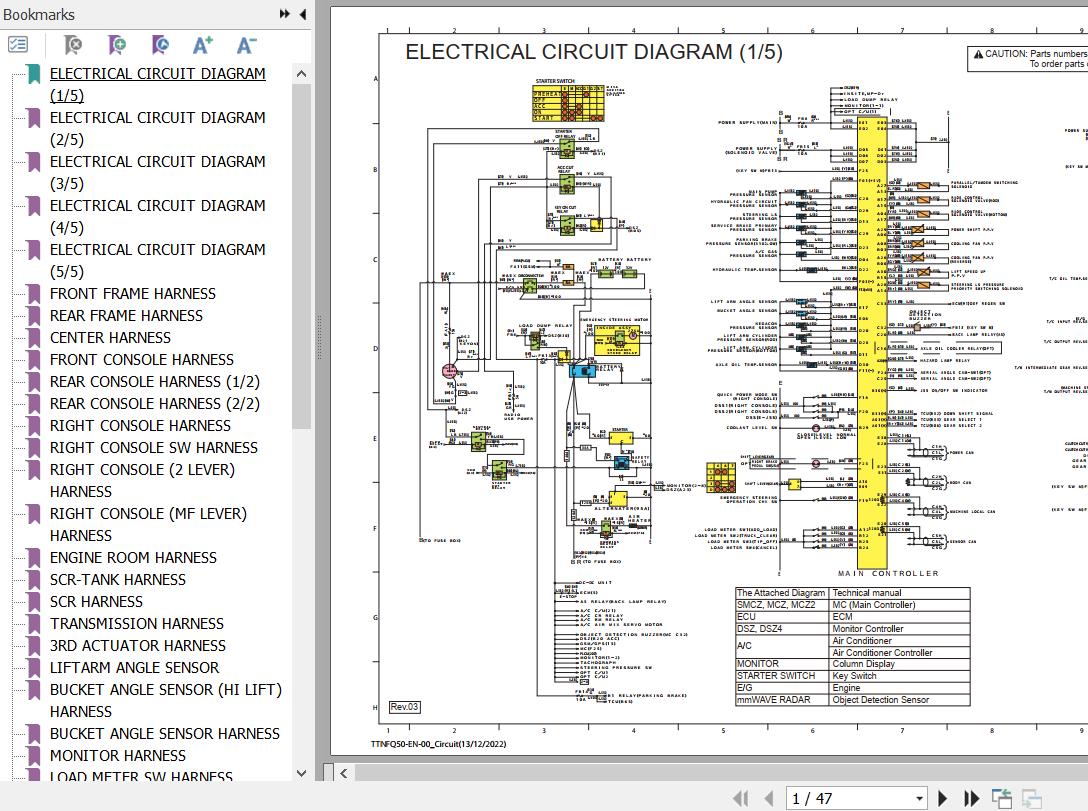Select the REAR FRAME HARNESS bookmark
1088x811 pixels.
click(x=126, y=316)
